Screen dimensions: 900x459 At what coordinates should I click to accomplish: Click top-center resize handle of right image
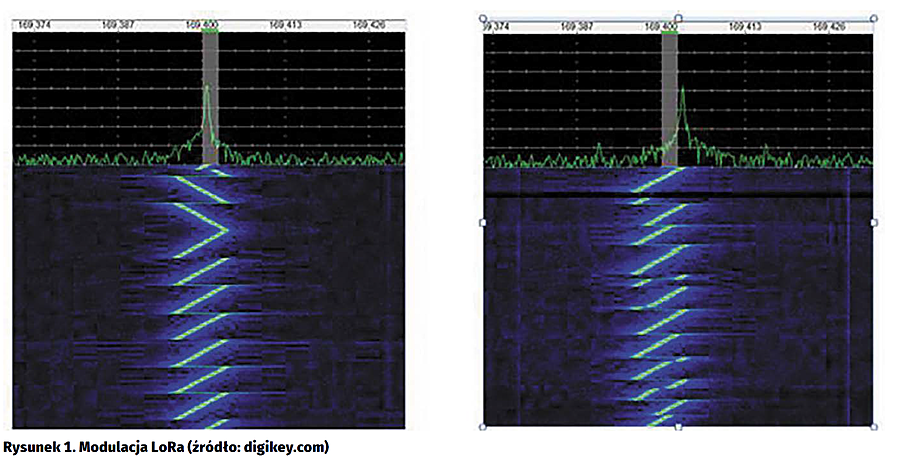tap(679, 18)
